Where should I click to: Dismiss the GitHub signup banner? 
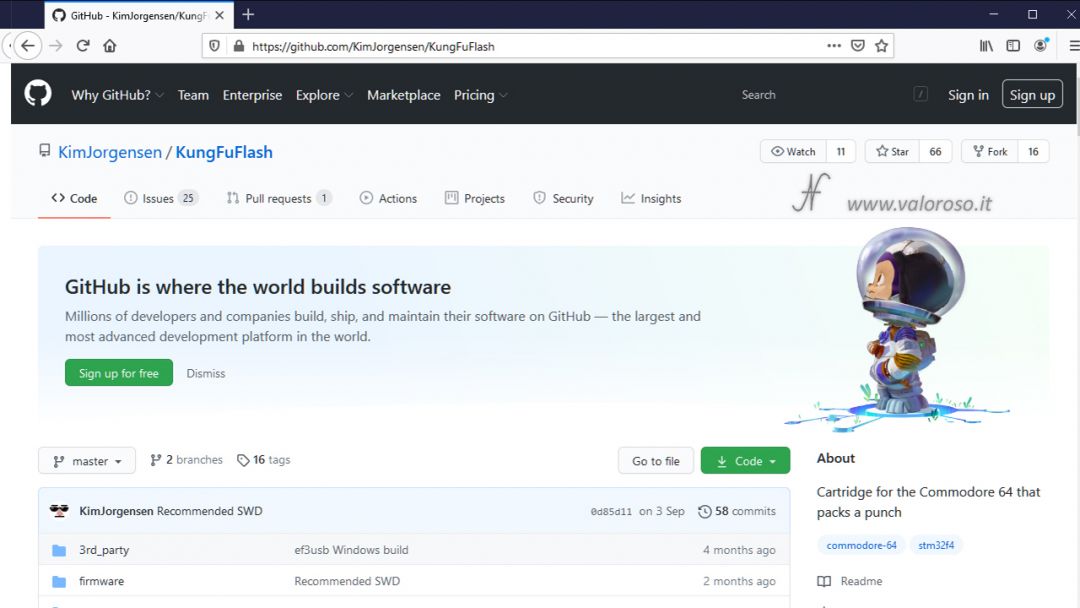tap(205, 373)
